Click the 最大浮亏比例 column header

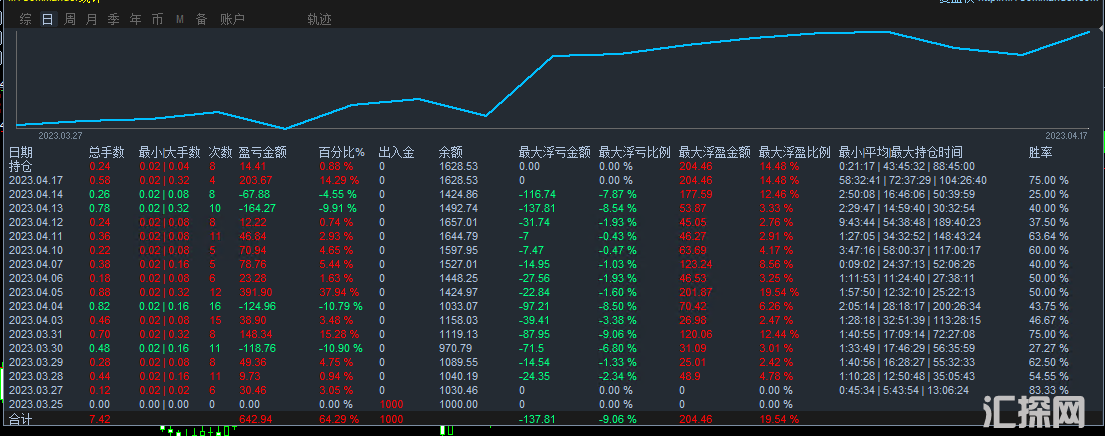pos(634,152)
